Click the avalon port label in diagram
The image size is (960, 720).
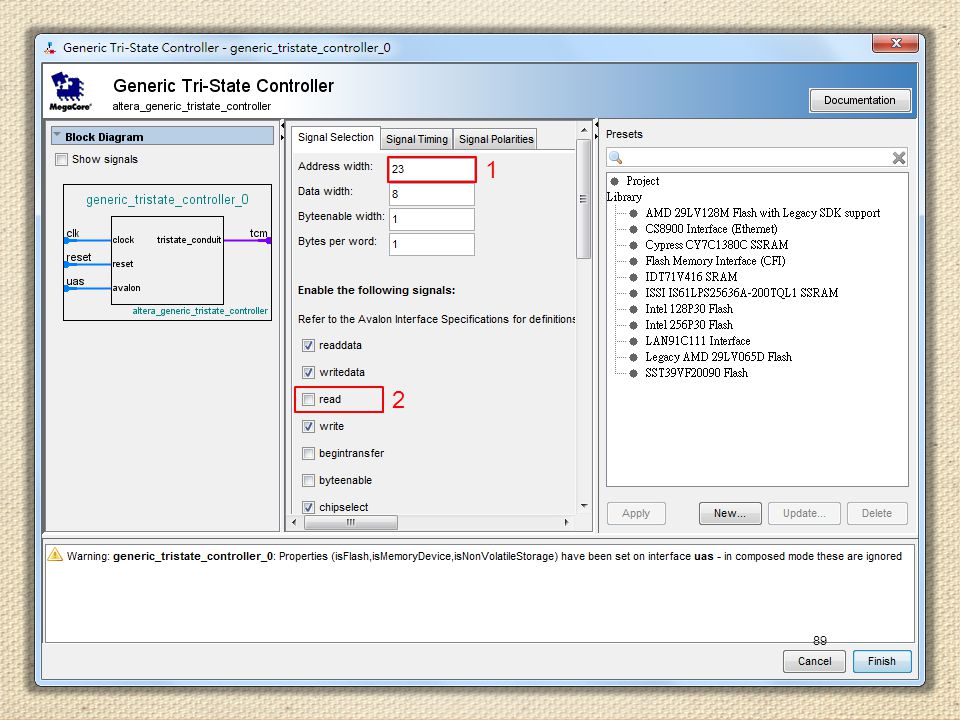click(x=126, y=288)
